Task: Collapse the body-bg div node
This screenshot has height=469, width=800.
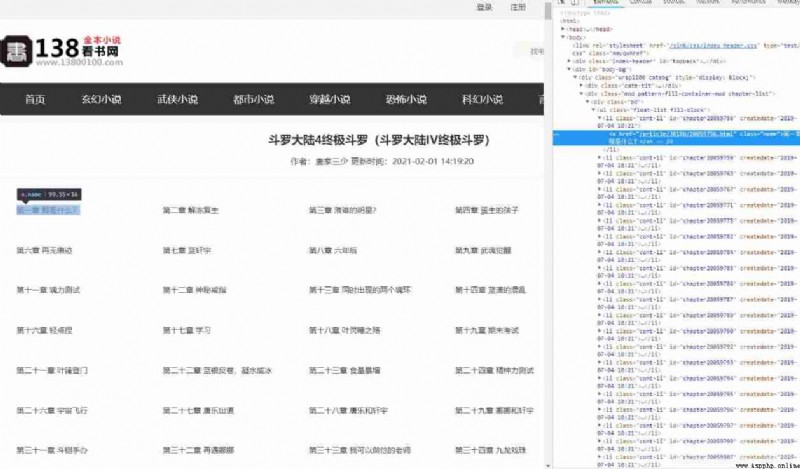Action: tap(569, 69)
